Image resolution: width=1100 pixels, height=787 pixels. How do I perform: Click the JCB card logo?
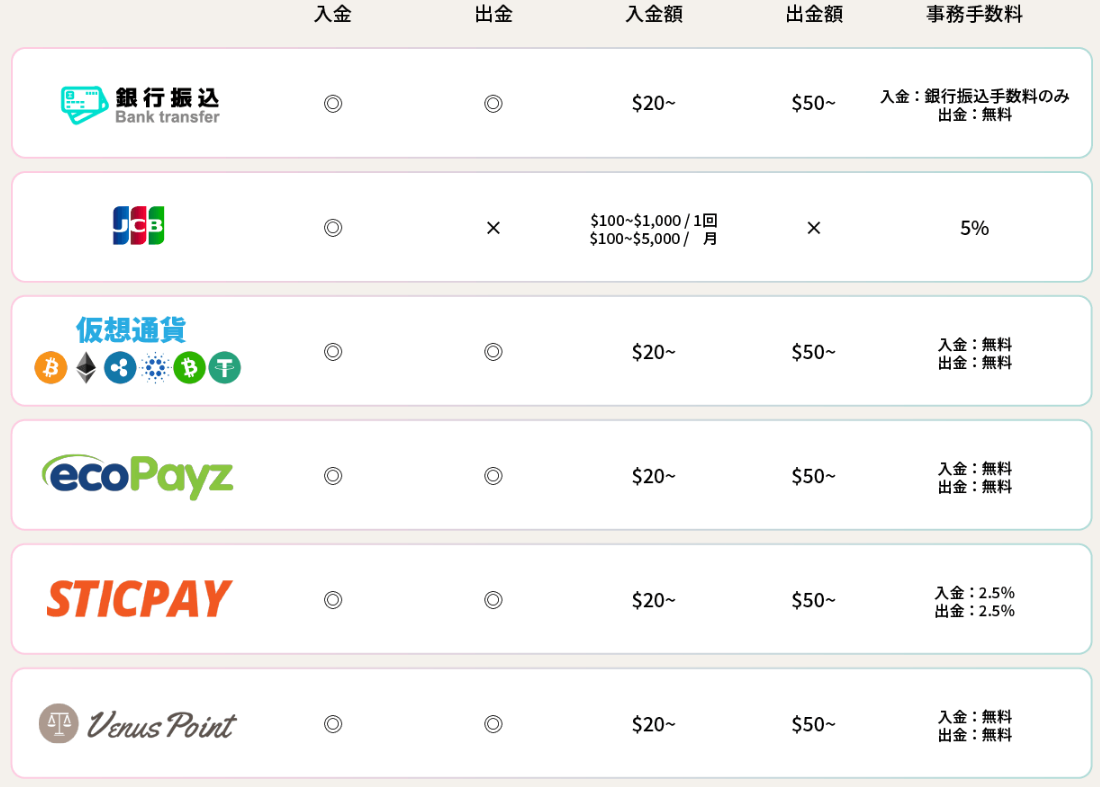point(138,225)
